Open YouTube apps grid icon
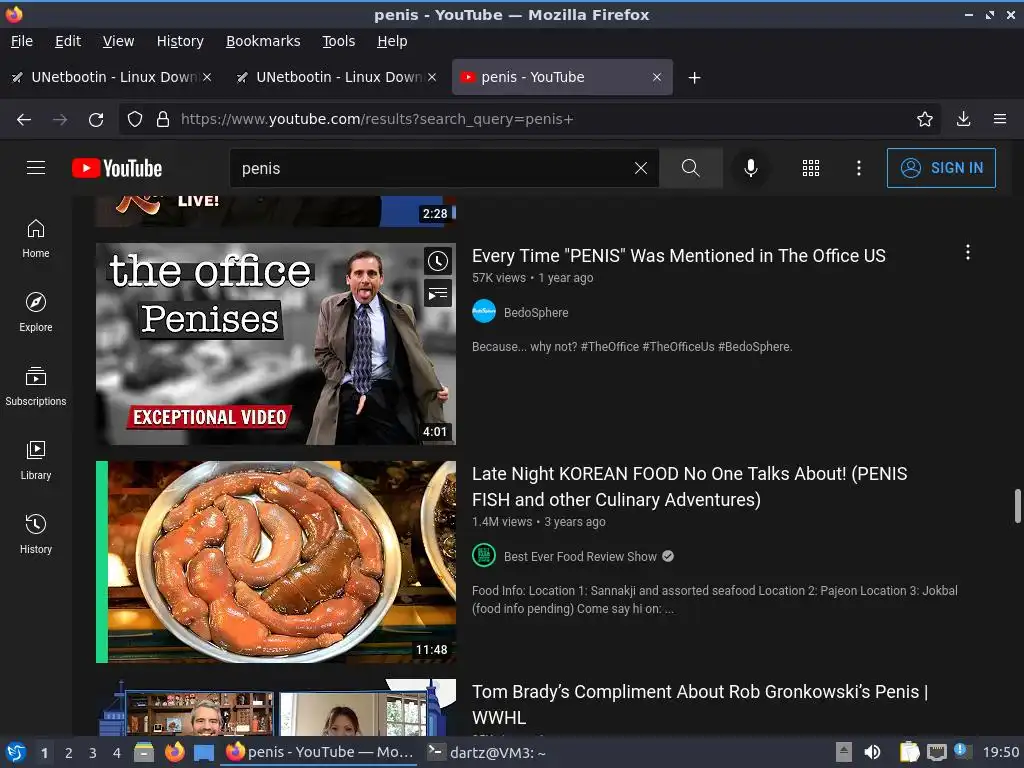 click(810, 168)
